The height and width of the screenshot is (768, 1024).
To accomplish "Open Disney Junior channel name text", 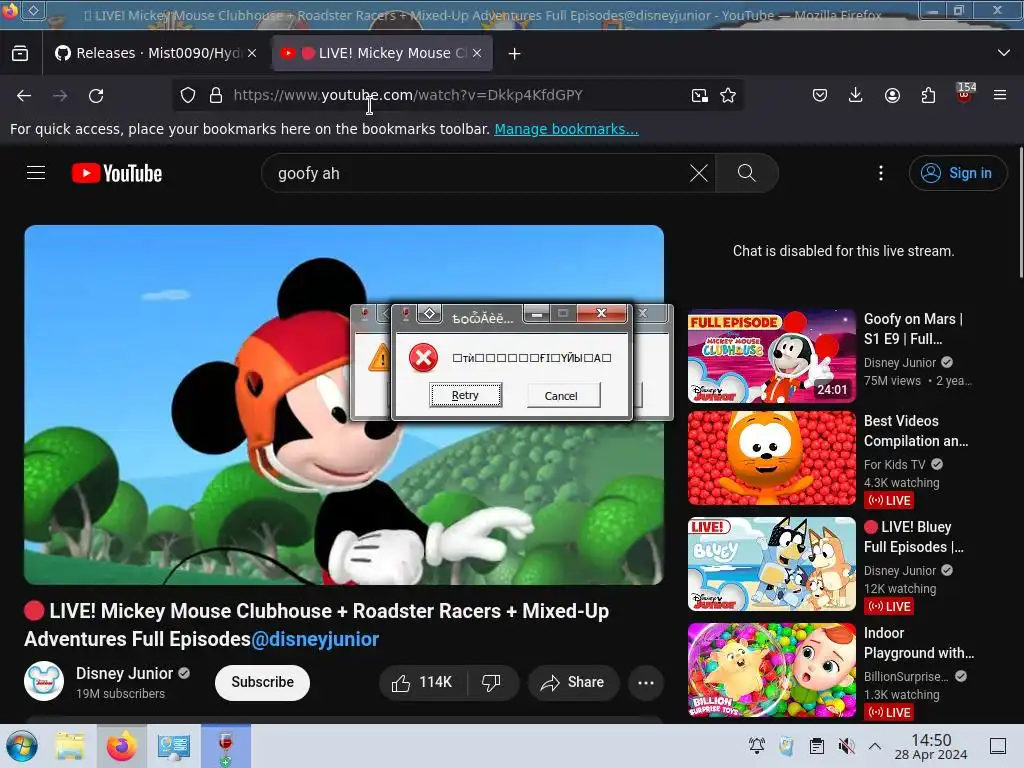I will tap(124, 673).
